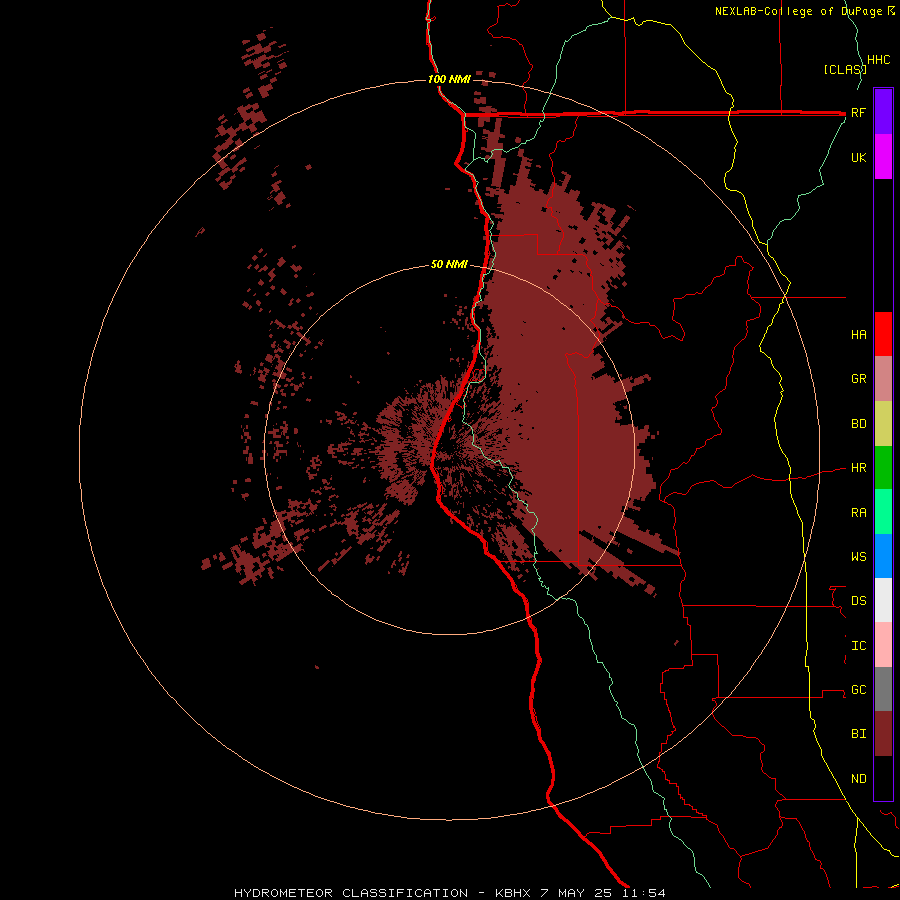Click the ND legend label

[x=859, y=779]
